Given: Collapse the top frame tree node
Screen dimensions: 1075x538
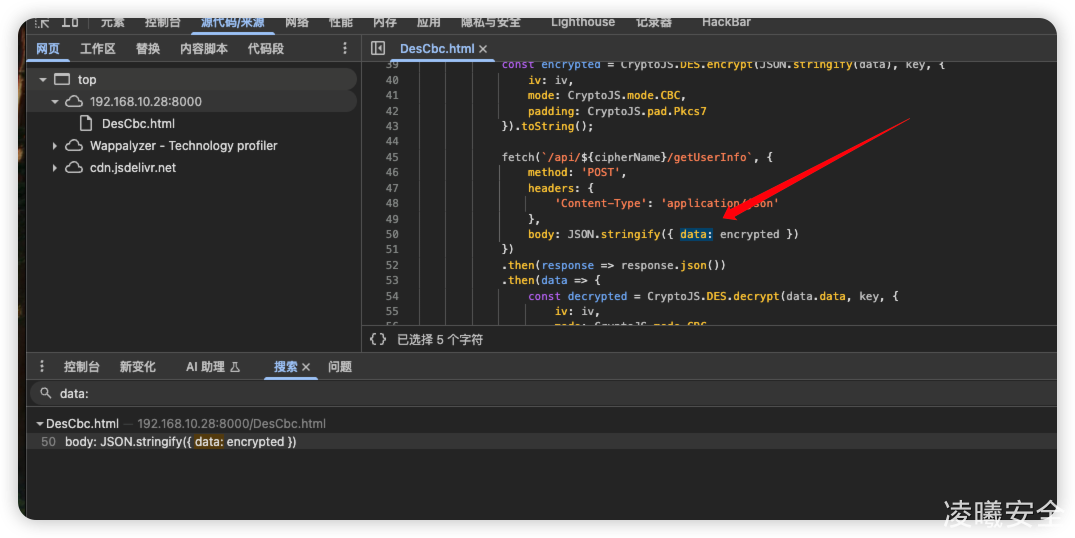Looking at the screenshot, I should [x=43, y=80].
